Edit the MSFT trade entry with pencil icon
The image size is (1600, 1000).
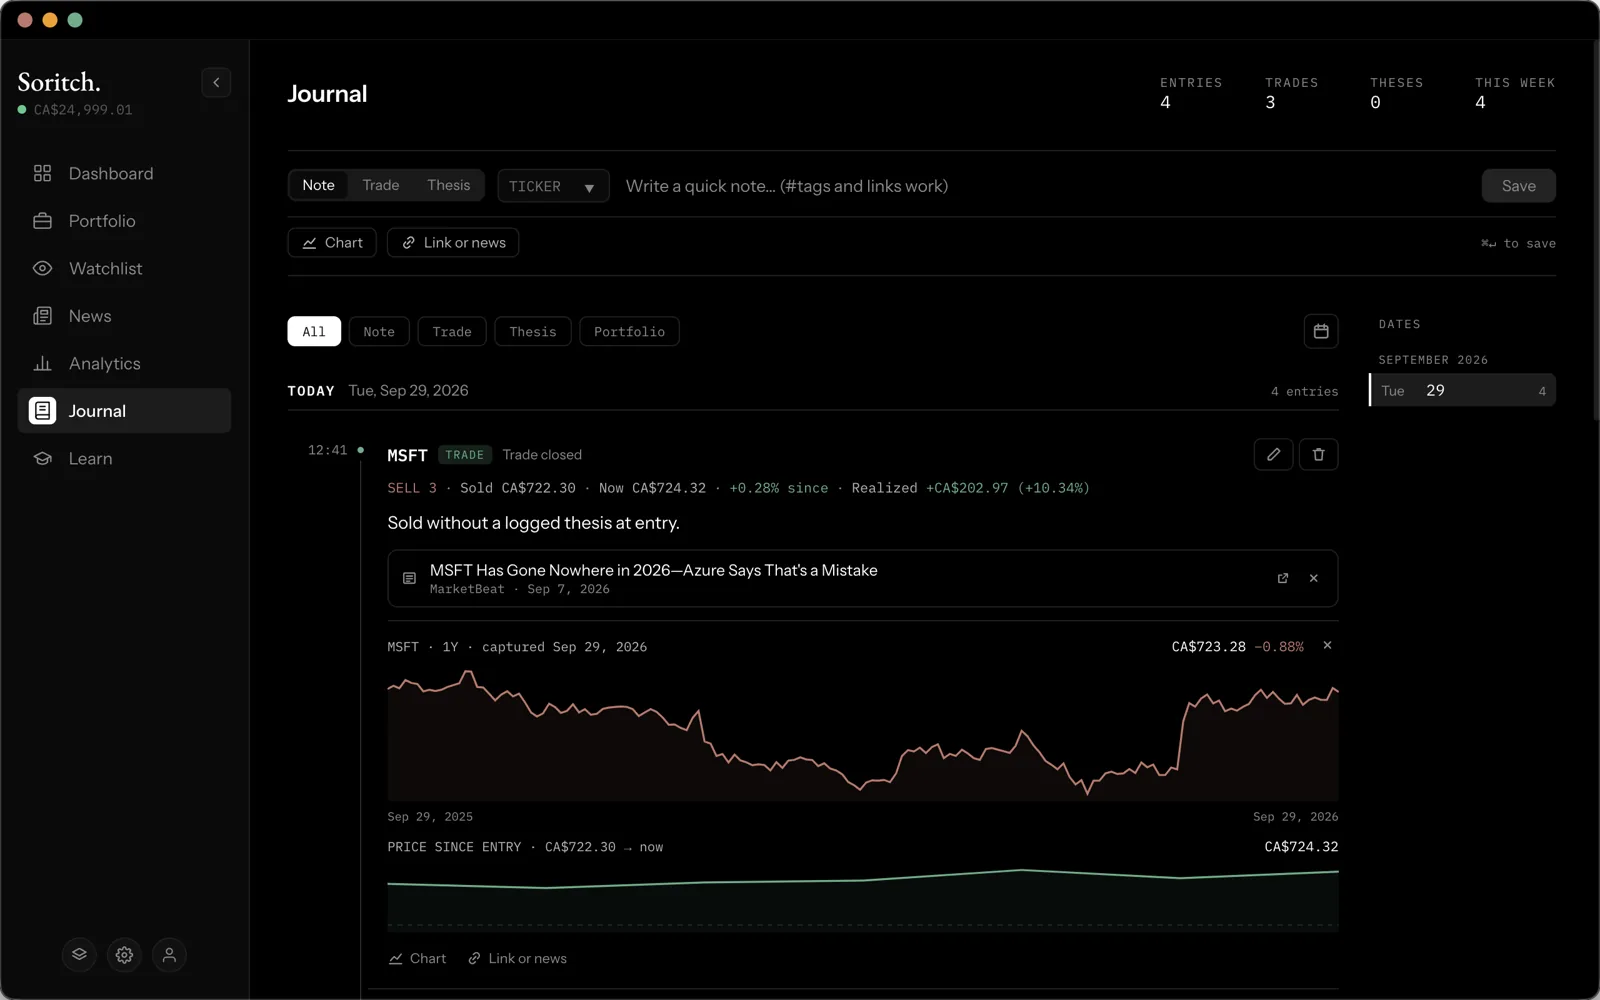point(1273,454)
